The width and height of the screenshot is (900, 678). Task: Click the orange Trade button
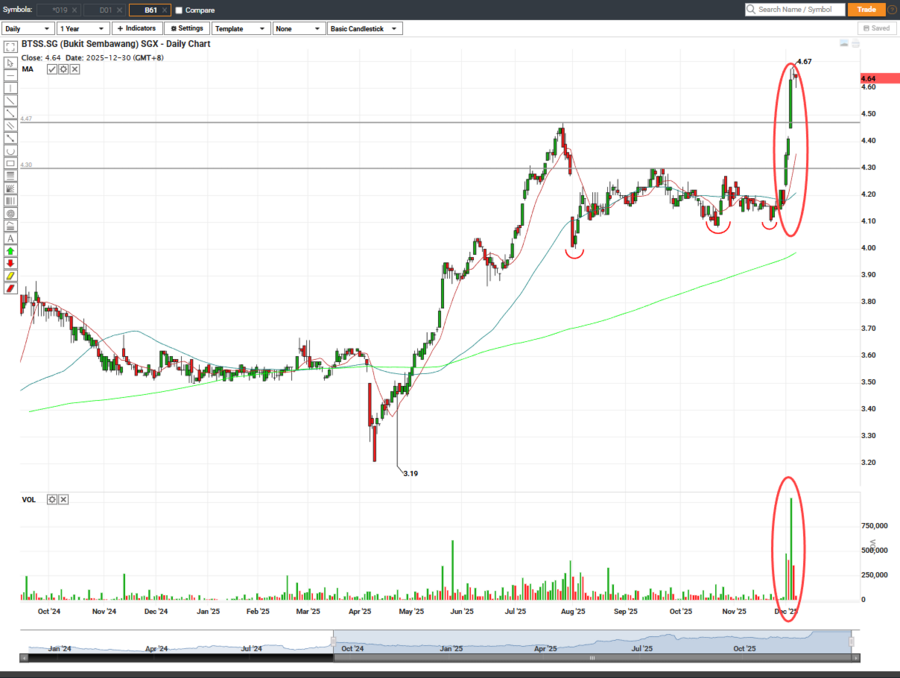(x=867, y=9)
